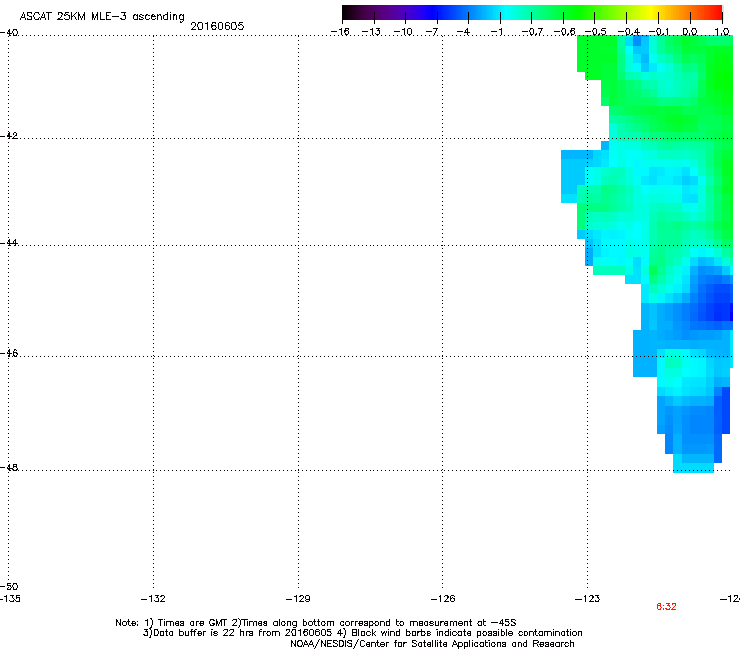Click the -16 label on the color scale
The height and width of the screenshot is (650, 740).
[340, 32]
